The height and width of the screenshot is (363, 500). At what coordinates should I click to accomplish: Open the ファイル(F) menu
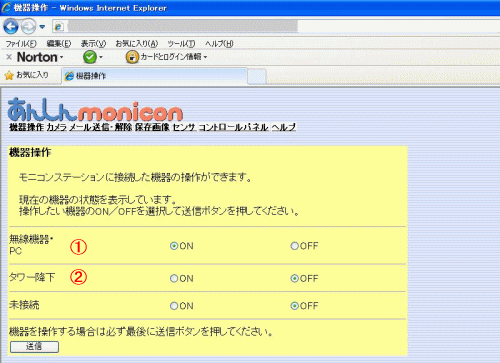click(21, 44)
